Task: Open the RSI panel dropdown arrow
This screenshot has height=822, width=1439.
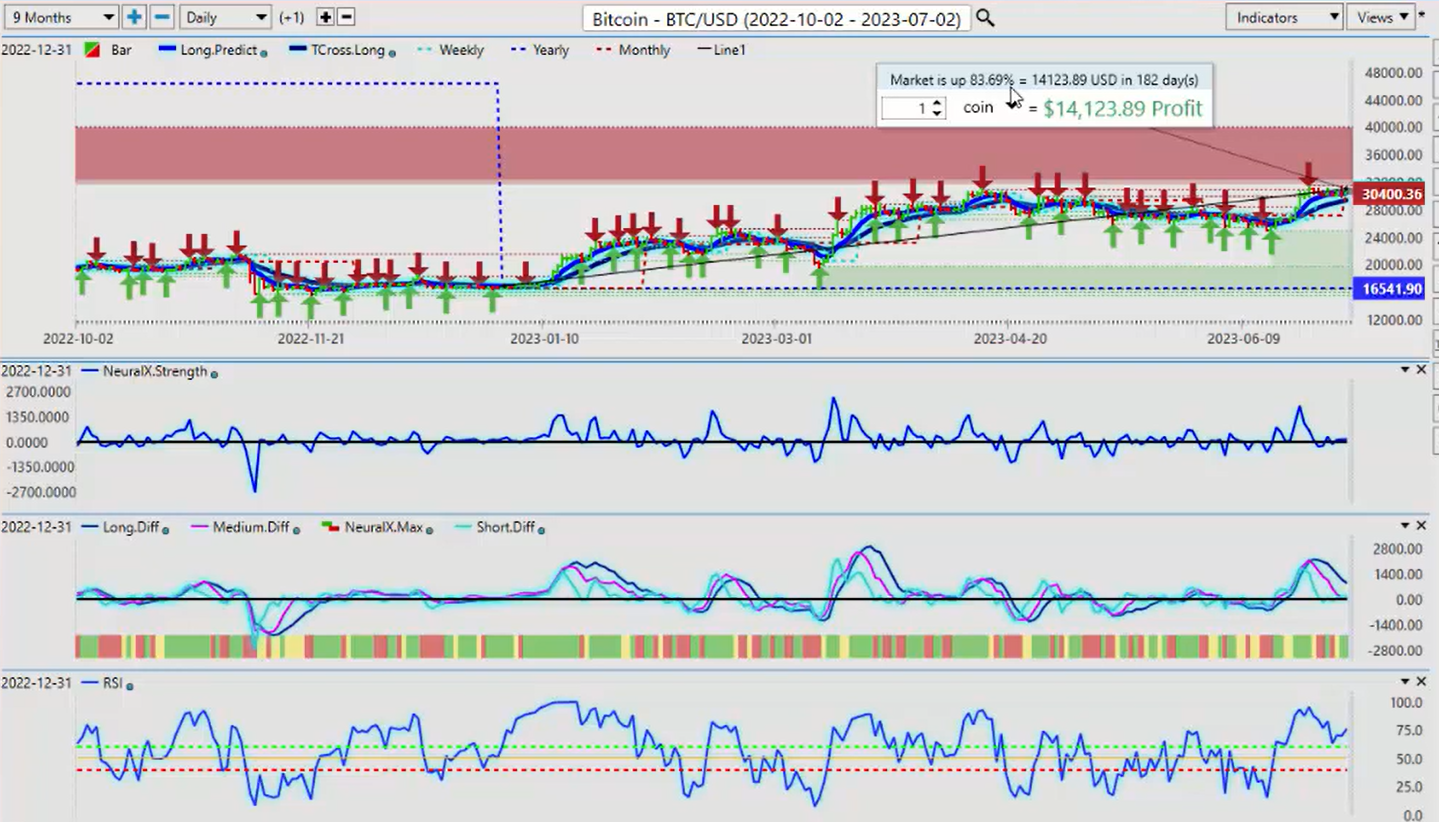Action: (1405, 680)
